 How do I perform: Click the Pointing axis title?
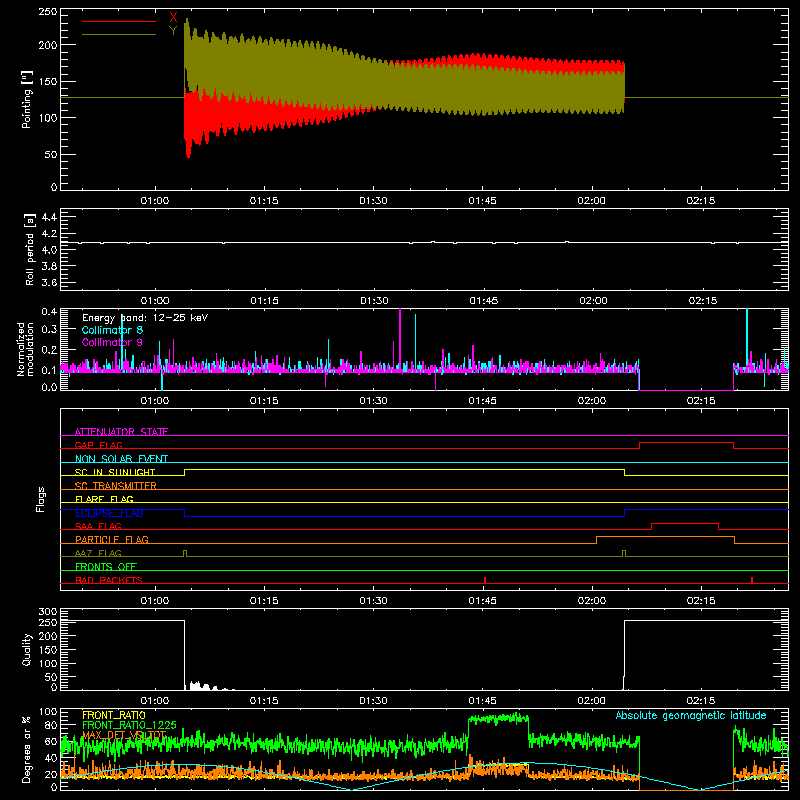27,99
